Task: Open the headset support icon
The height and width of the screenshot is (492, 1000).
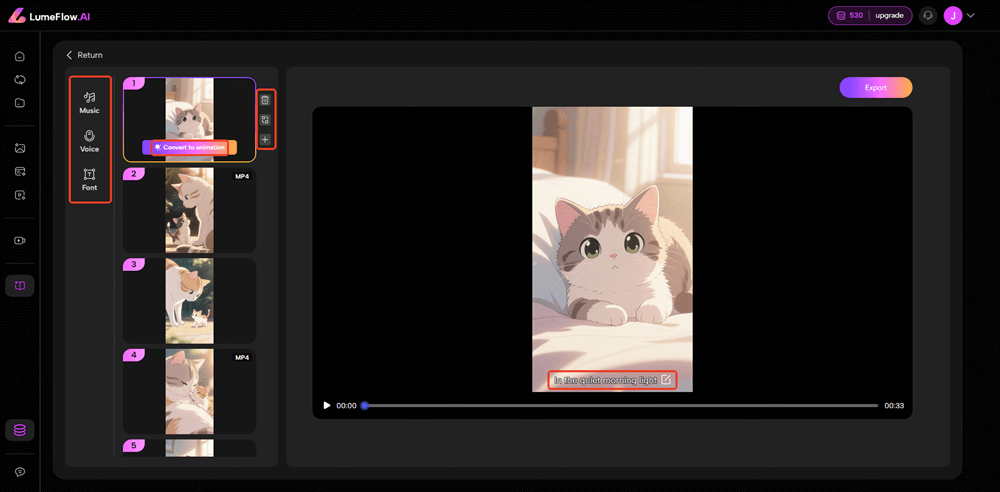Action: pos(928,16)
